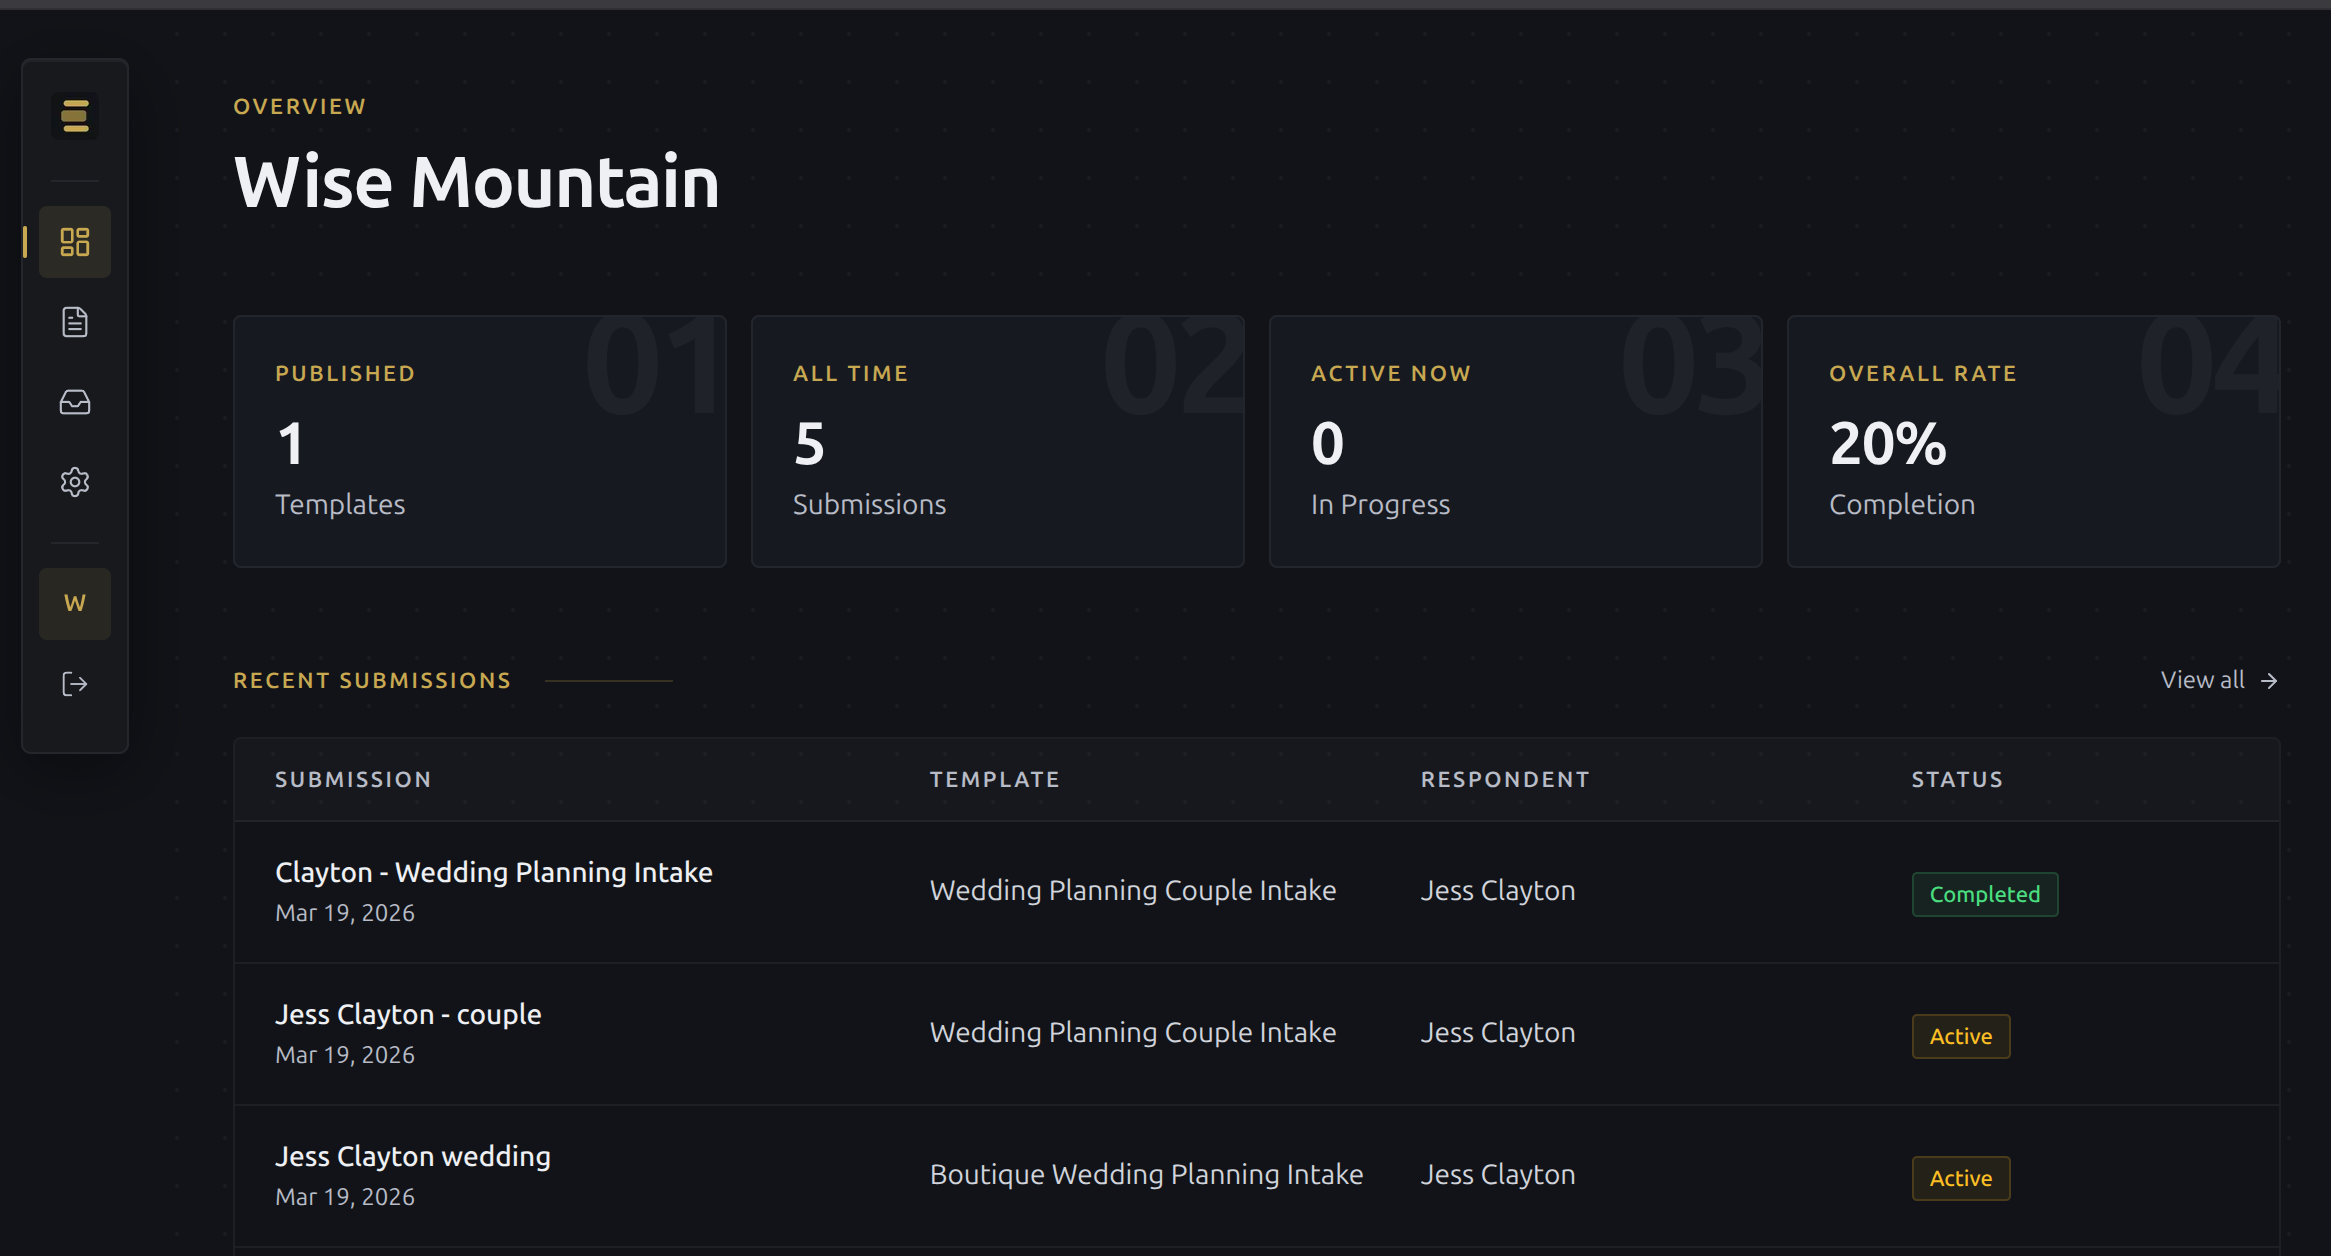Click the Submission column header
Image resolution: width=2331 pixels, height=1256 pixels.
353,779
